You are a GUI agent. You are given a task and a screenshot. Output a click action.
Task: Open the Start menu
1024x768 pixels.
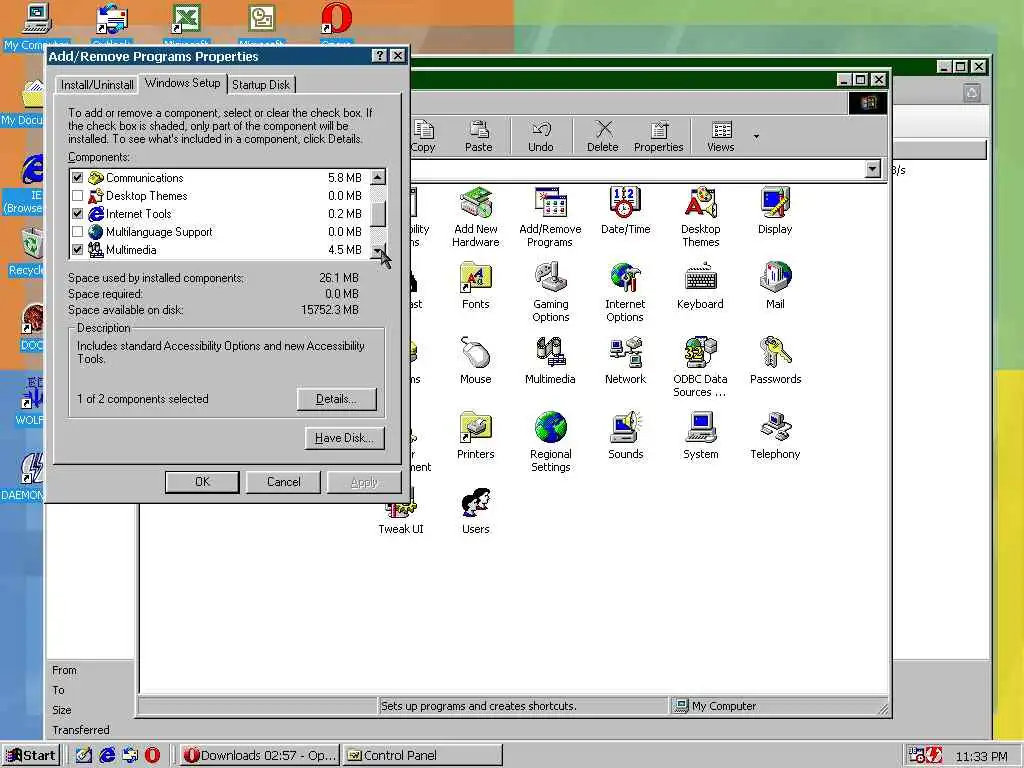(31, 756)
